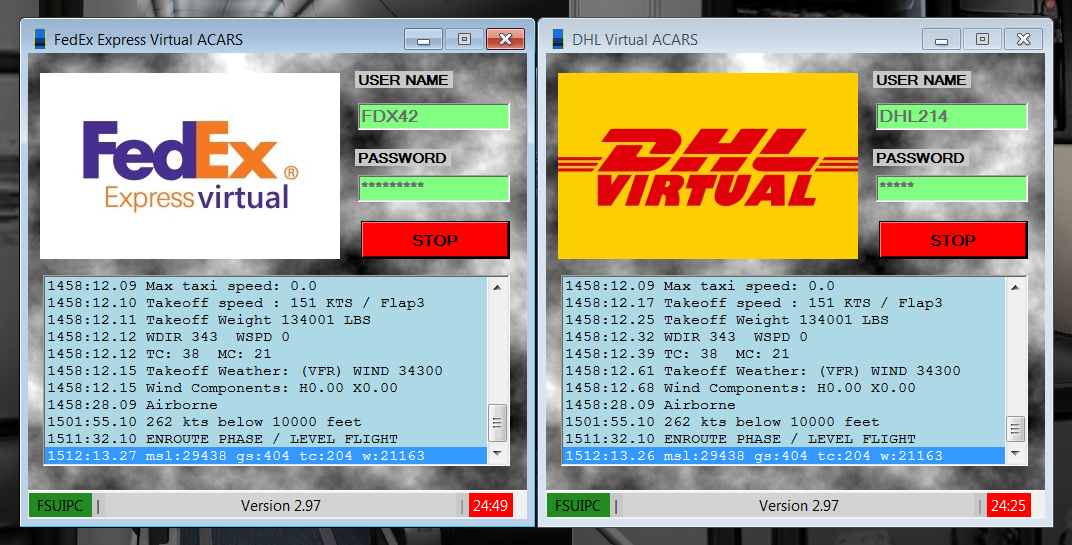1072x545 pixels.
Task: Minimize the FedEx Express Virtual ACARS window
Action: [x=423, y=40]
